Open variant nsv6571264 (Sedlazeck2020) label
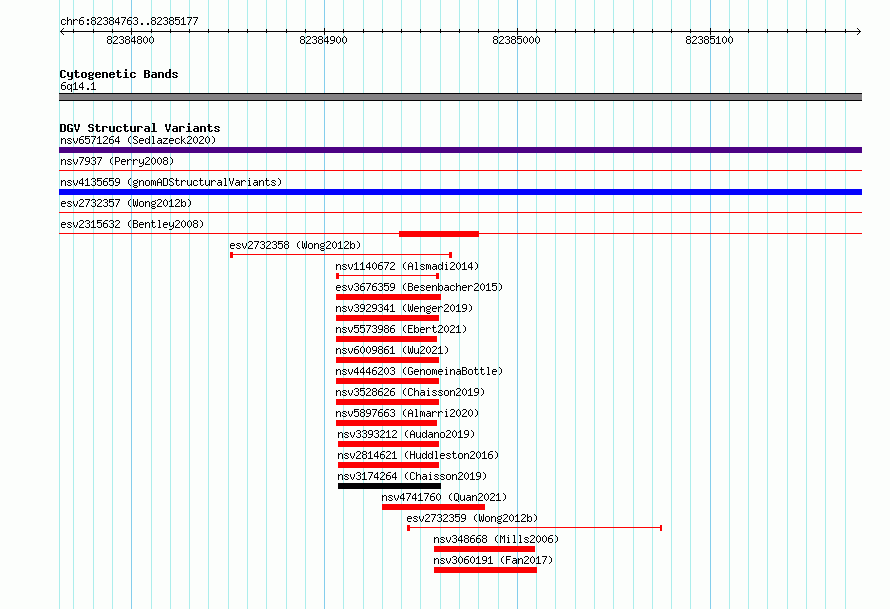This screenshot has height=609, width=890. click(138, 140)
